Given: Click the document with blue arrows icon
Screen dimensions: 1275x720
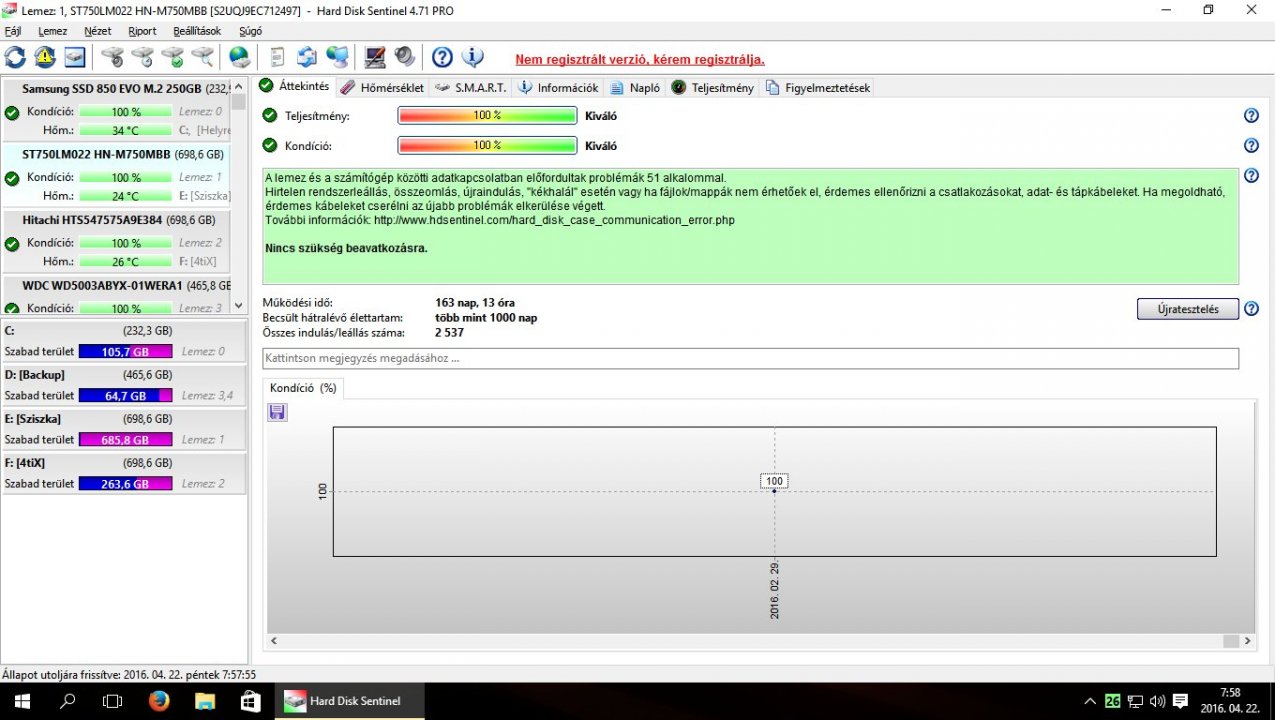Looking at the screenshot, I should 308,57.
